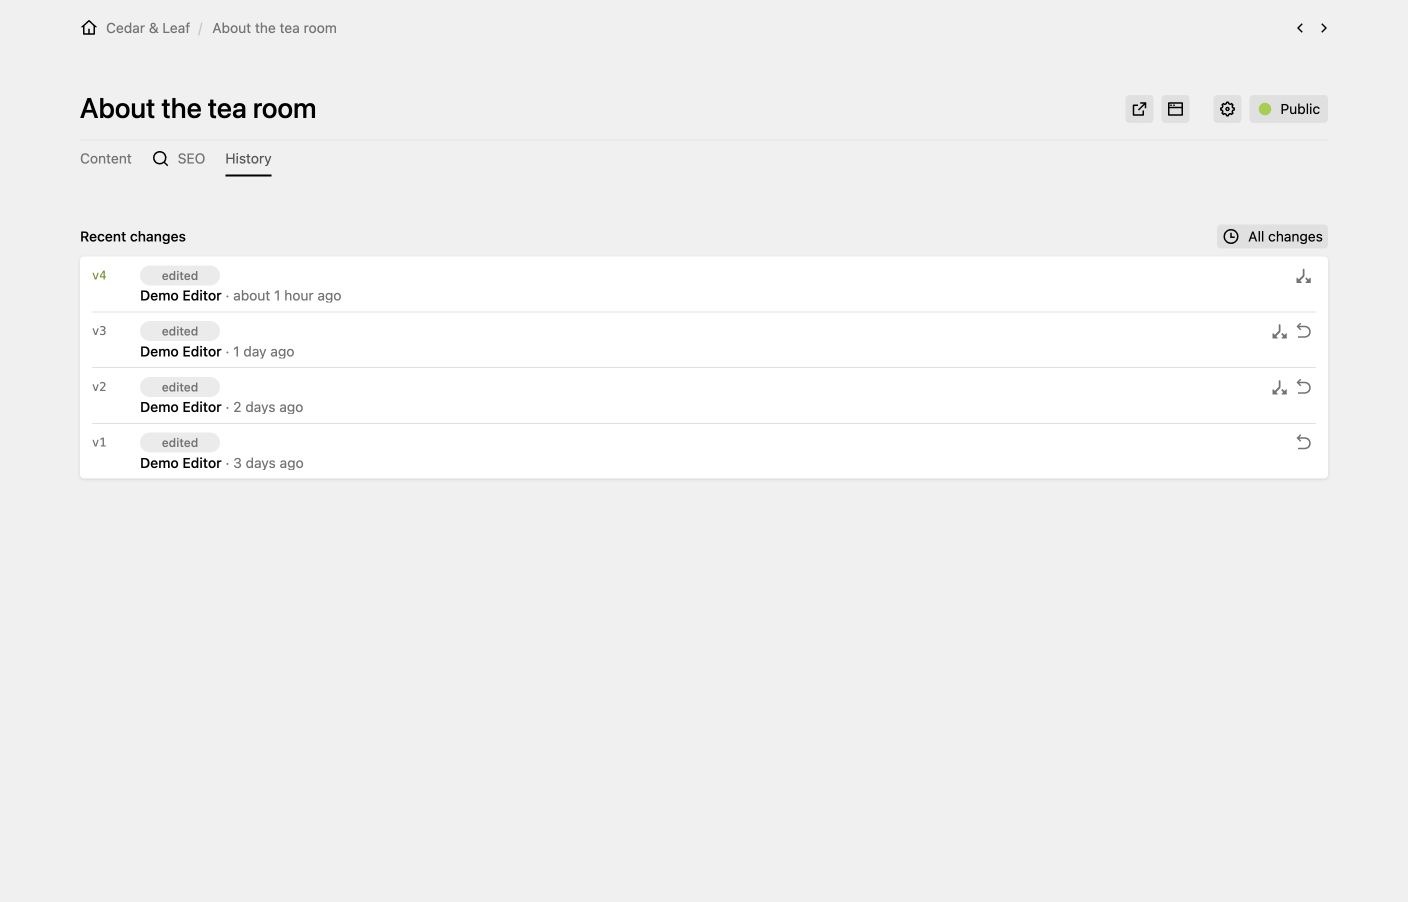Restore version v3

(x=1303, y=331)
